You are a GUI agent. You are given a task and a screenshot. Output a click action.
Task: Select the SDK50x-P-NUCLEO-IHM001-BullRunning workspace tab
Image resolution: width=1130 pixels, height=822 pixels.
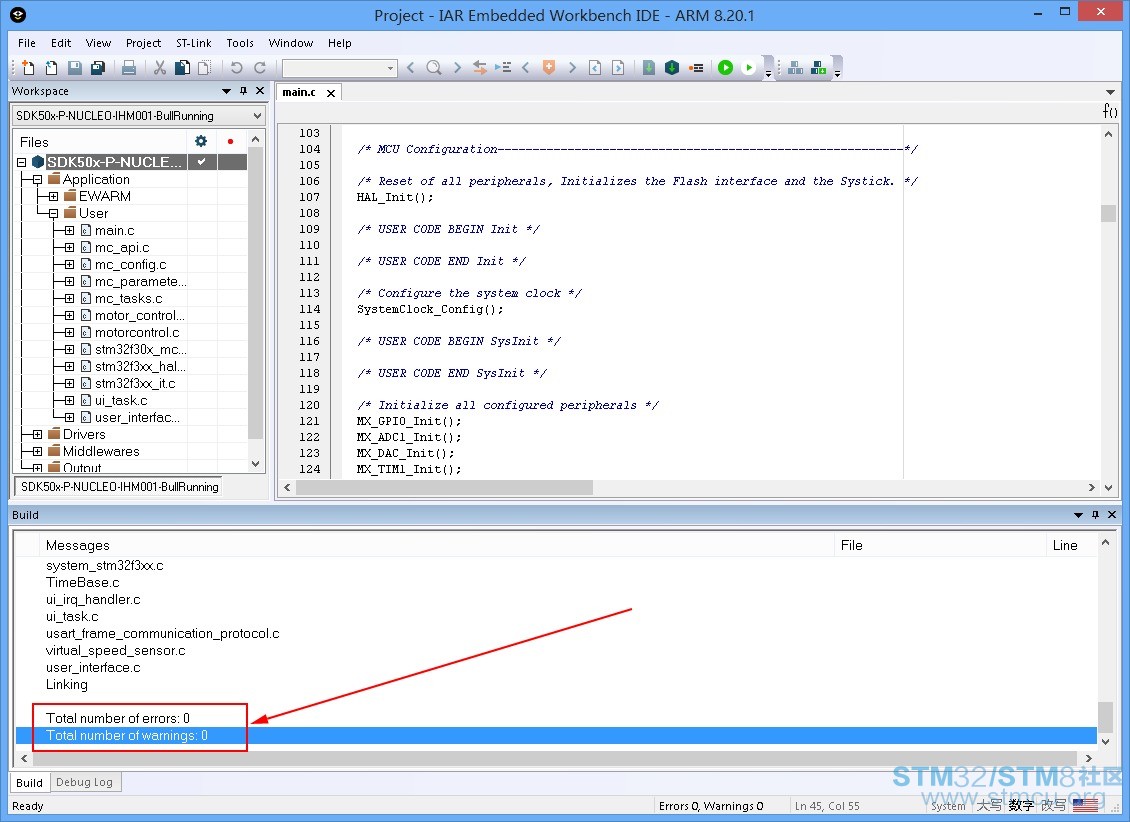[x=119, y=487]
